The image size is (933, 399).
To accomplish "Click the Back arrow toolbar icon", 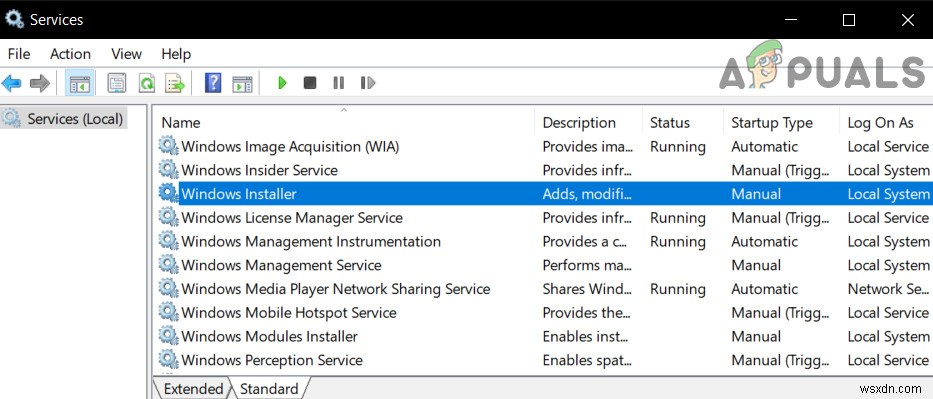I will [x=11, y=83].
